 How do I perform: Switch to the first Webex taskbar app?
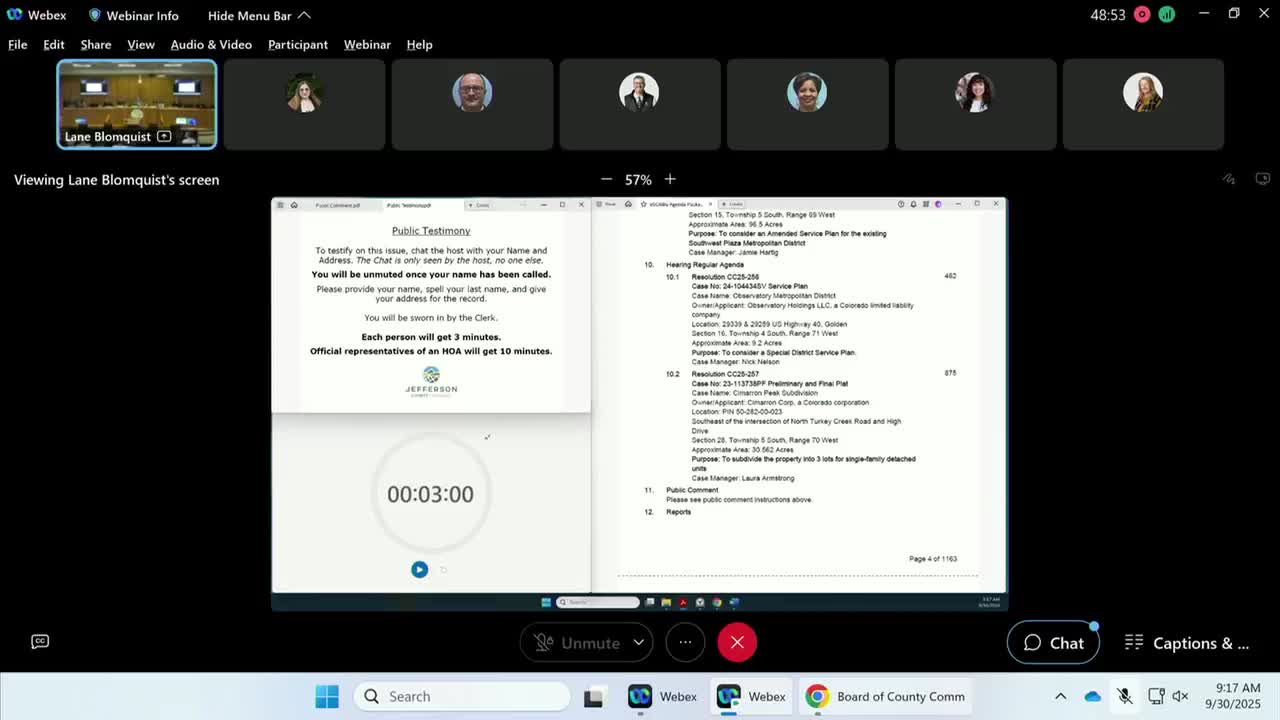(x=662, y=697)
